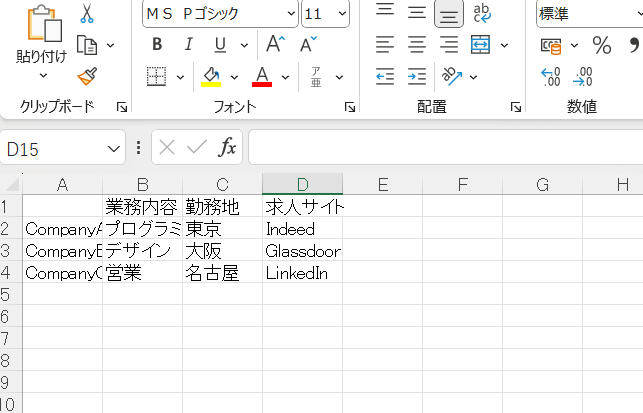The image size is (643, 413).
Task: Increase font size with larger A icon
Action: (x=275, y=43)
